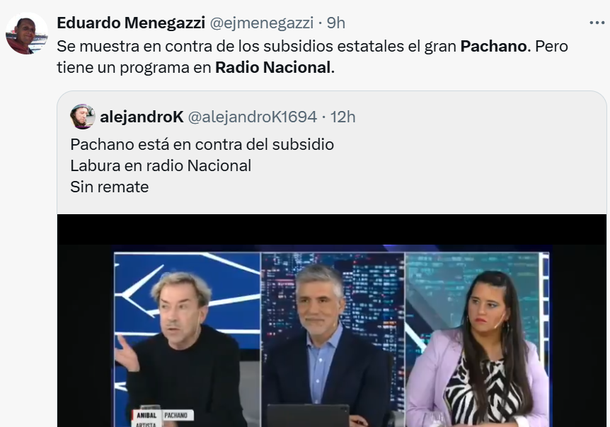This screenshot has height=427, width=610.
Task: Open the tweet's three-dot more menu
Action: 597,23
